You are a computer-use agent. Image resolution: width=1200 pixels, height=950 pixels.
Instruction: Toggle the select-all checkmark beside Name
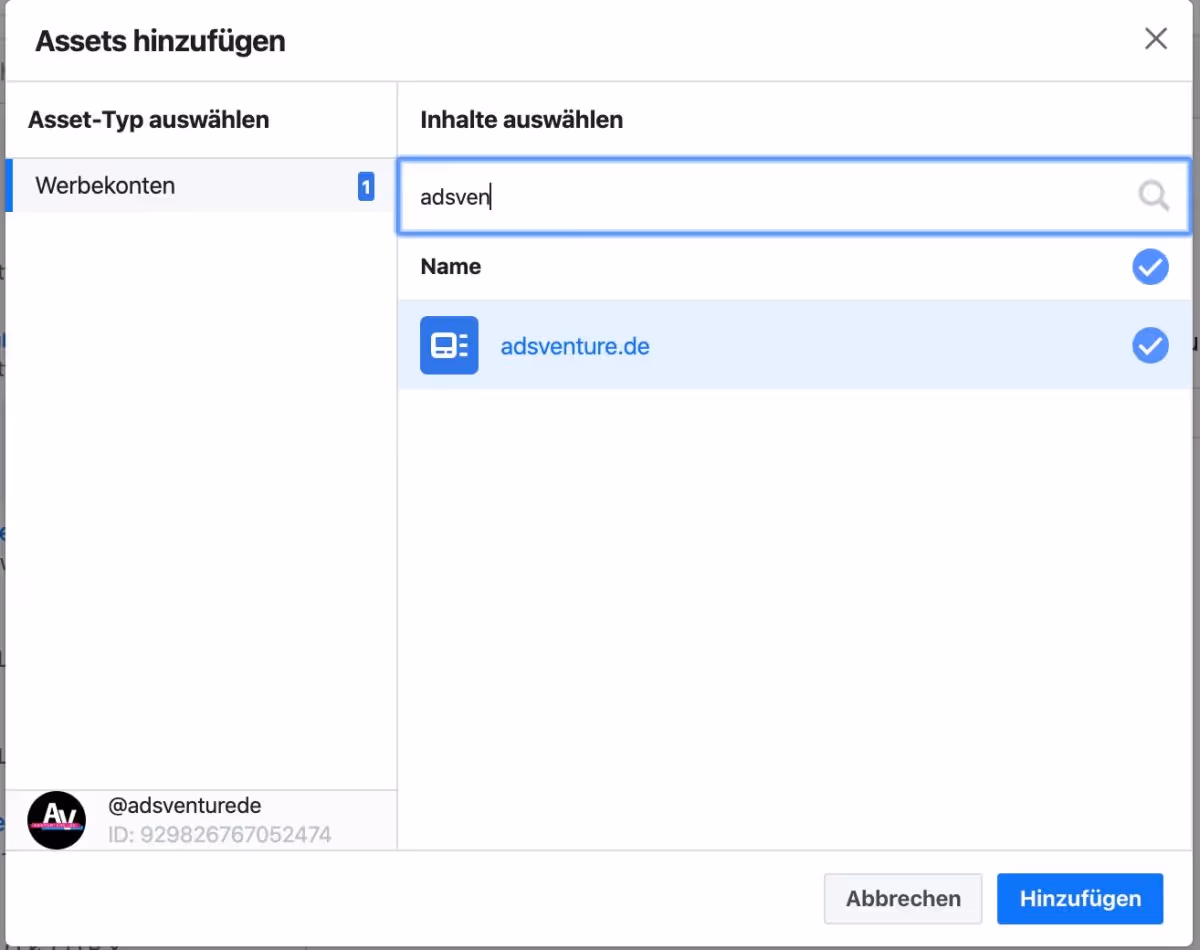click(1150, 267)
